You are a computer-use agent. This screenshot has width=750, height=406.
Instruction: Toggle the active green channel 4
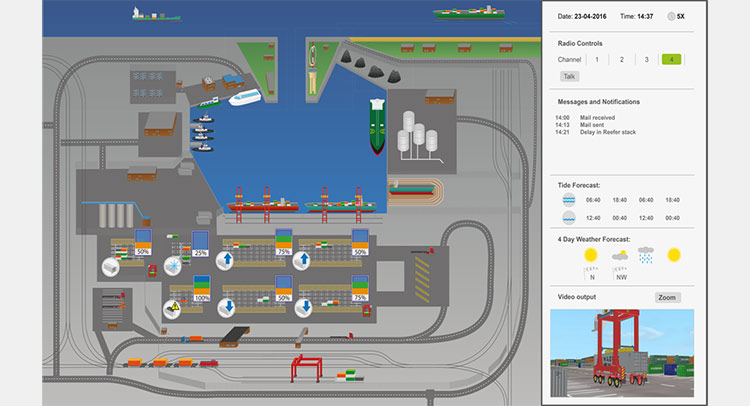[671, 59]
